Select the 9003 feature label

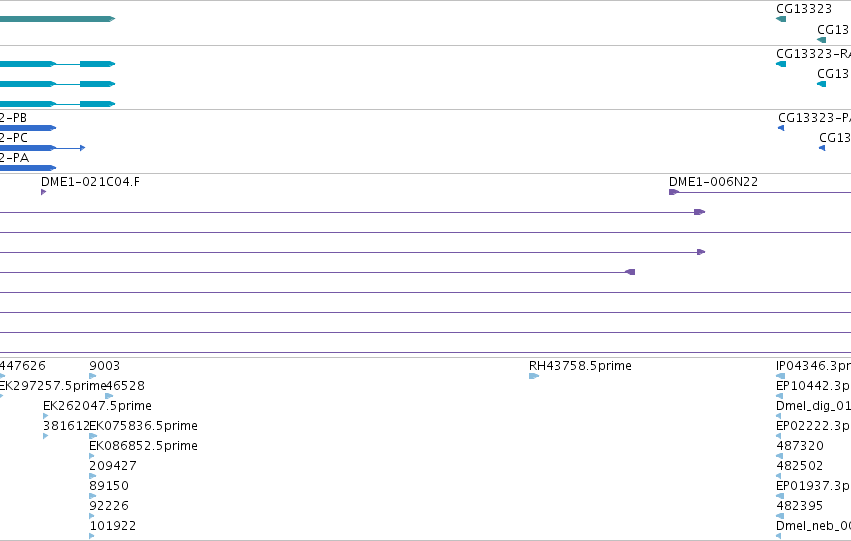pos(104,366)
